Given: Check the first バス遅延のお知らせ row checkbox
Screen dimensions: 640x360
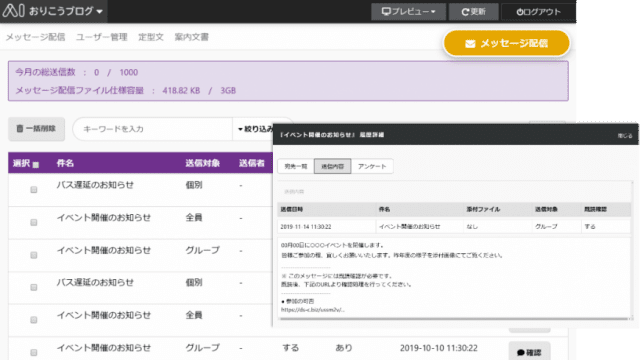Looking at the screenshot, I should click(x=34, y=190).
